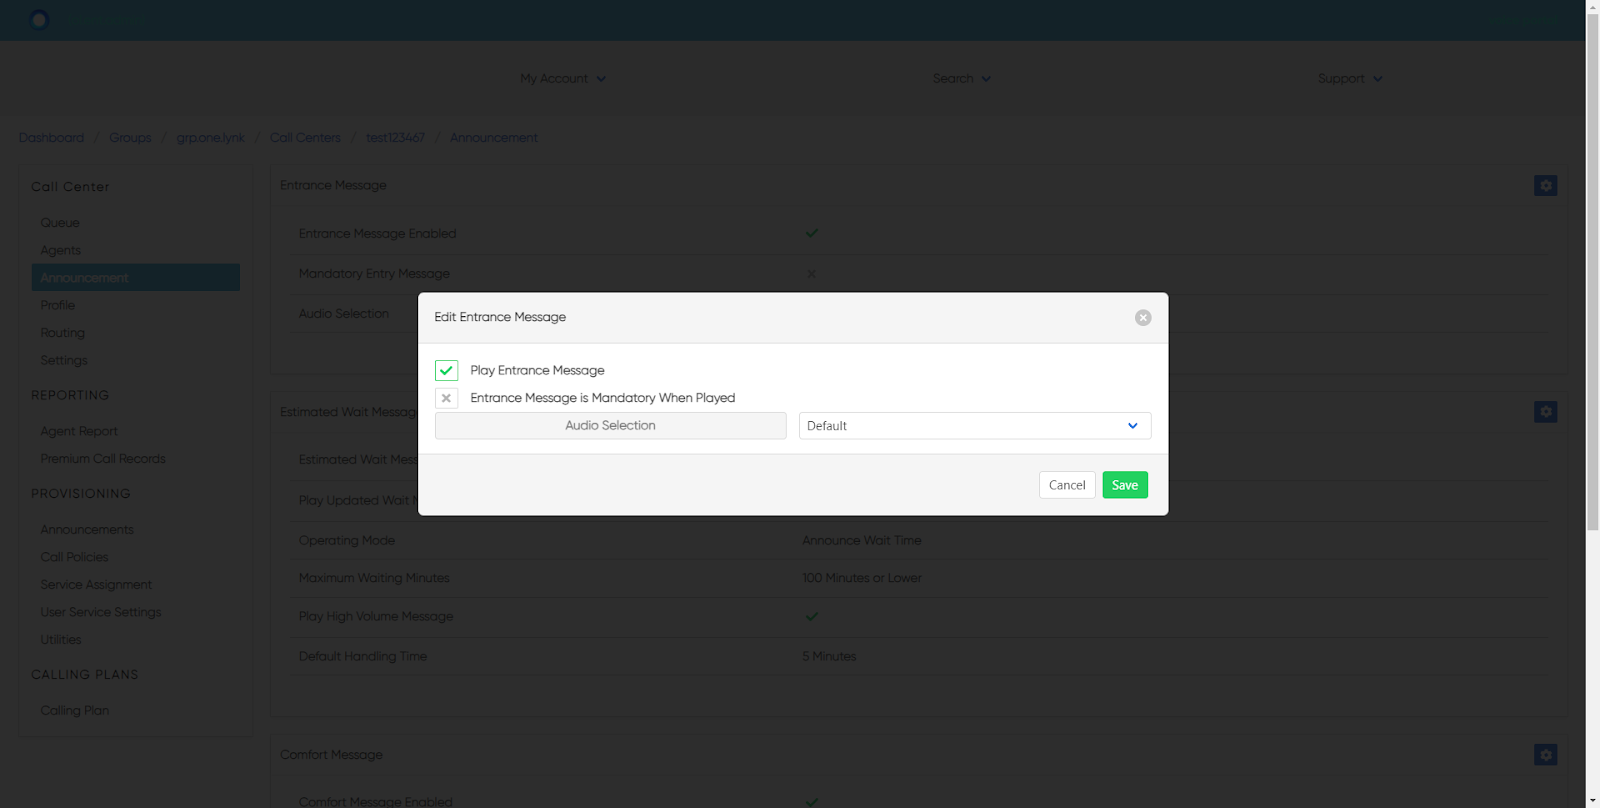The height and width of the screenshot is (808, 1600).
Task: Open Announcements under Provisioning
Action: (x=87, y=529)
